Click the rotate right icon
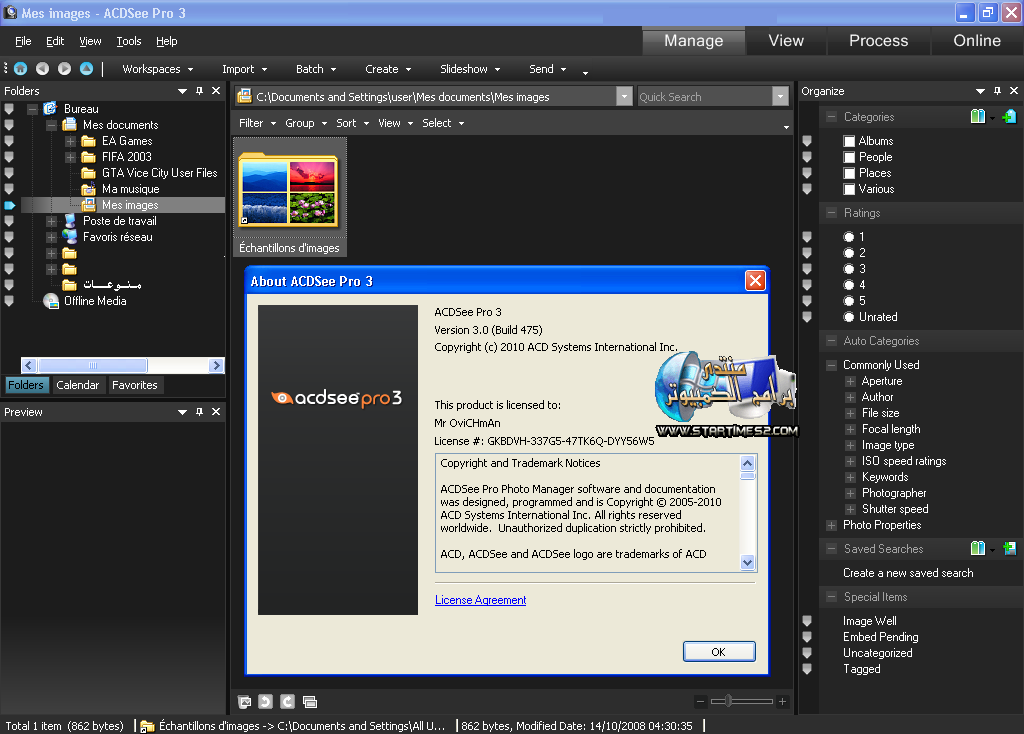Image resolution: width=1024 pixels, height=734 pixels. click(x=287, y=702)
